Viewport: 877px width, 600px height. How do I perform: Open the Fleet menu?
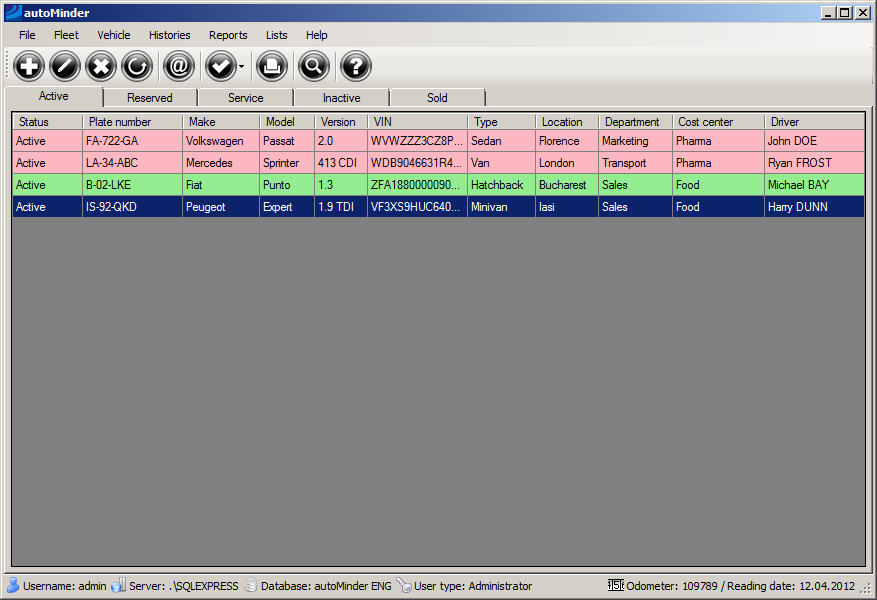coord(66,35)
